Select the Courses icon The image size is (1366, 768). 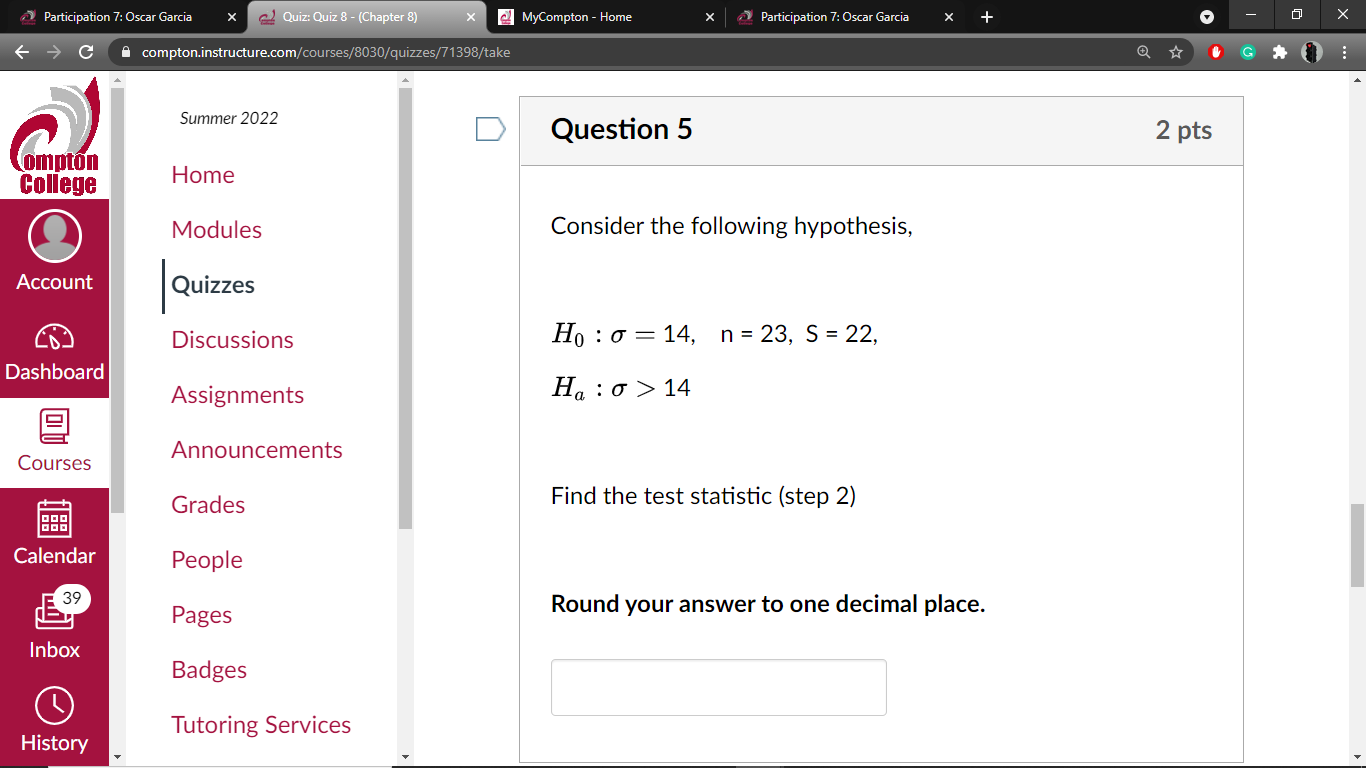click(54, 437)
